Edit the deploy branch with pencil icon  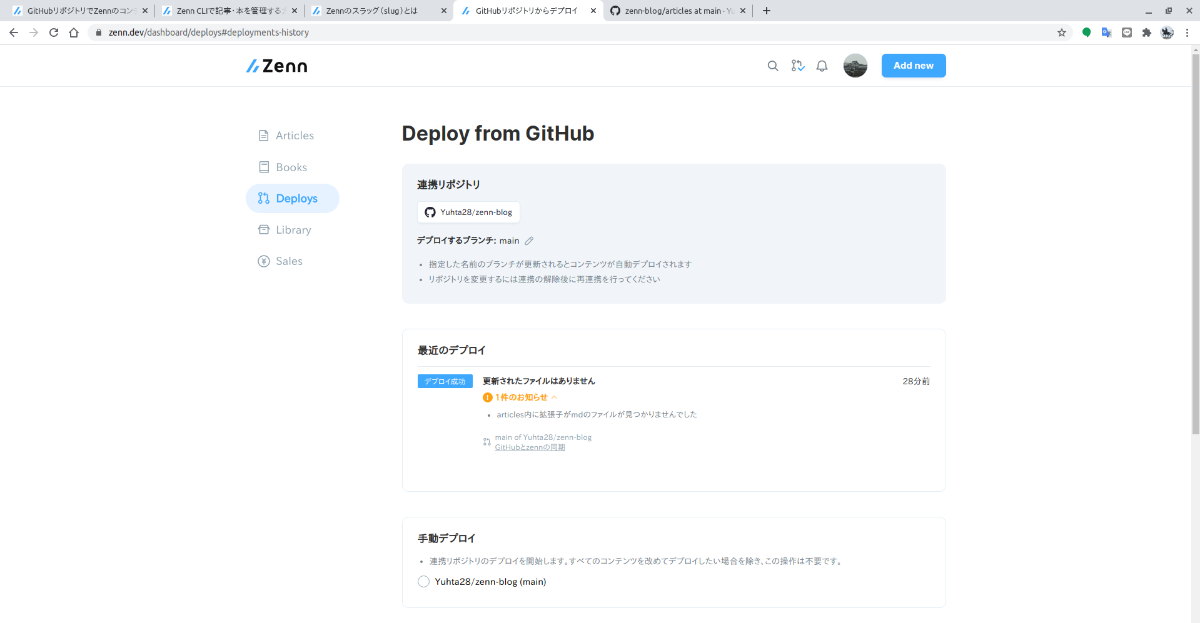point(529,240)
